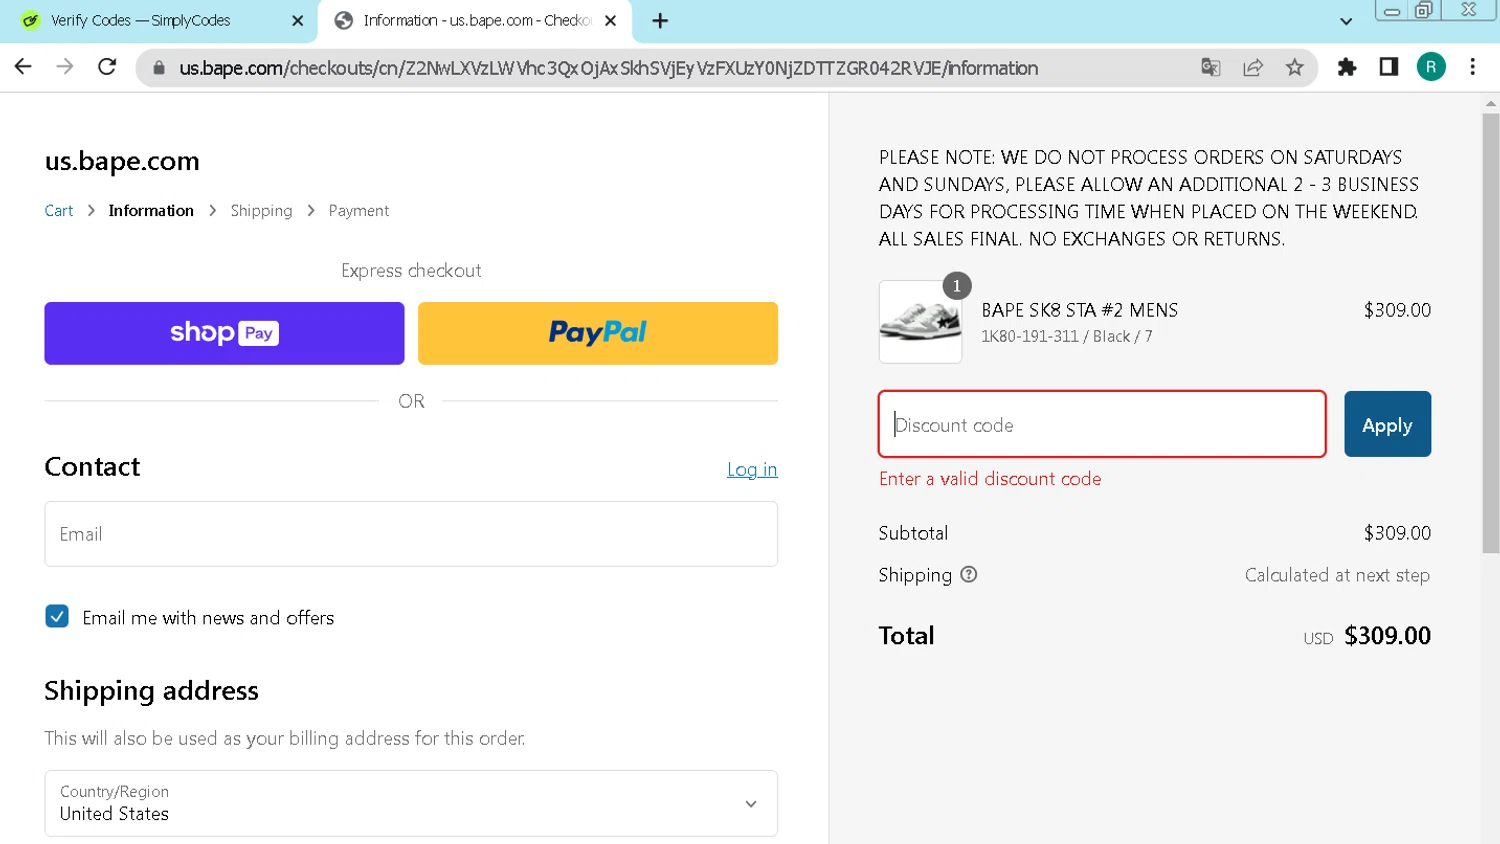Reload the checkout page
This screenshot has width=1500, height=844.
[x=107, y=67]
